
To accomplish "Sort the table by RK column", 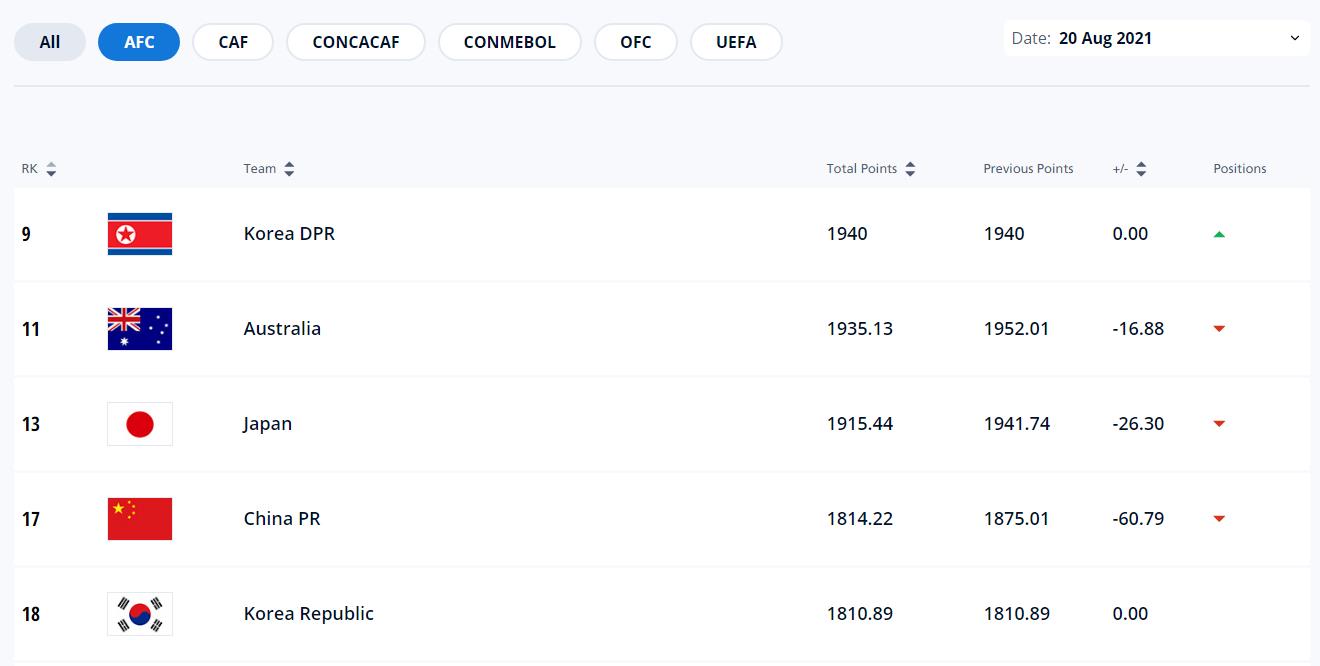I will click(39, 169).
